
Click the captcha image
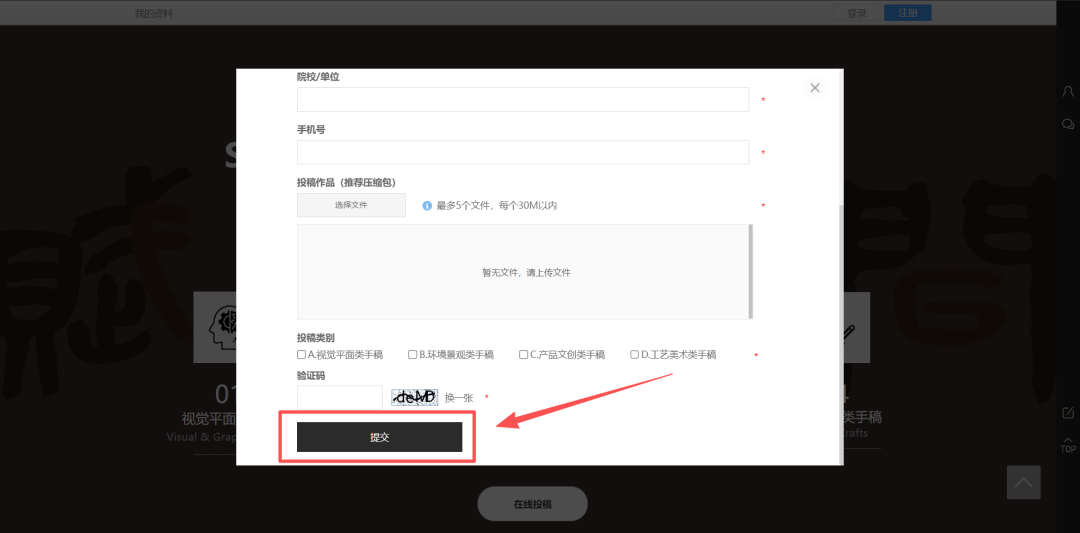click(x=415, y=397)
